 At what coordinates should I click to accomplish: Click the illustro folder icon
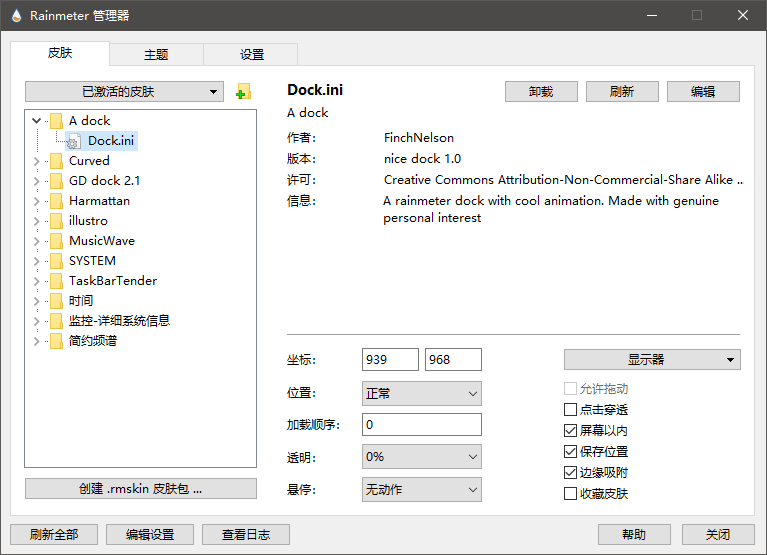[x=56, y=221]
